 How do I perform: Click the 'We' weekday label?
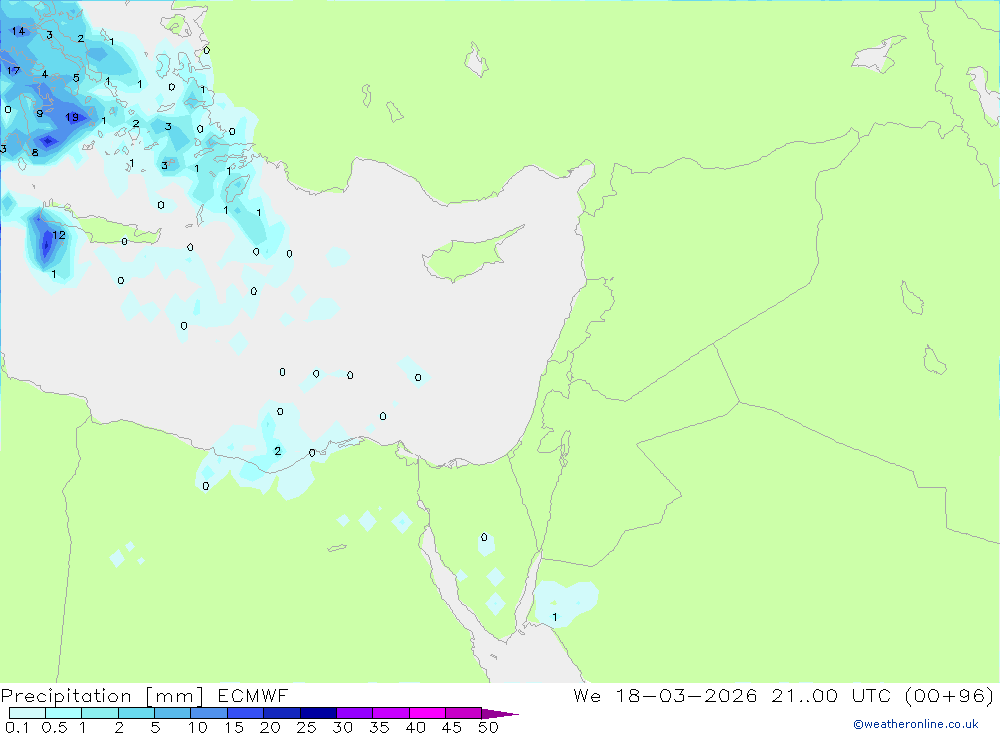[587, 695]
